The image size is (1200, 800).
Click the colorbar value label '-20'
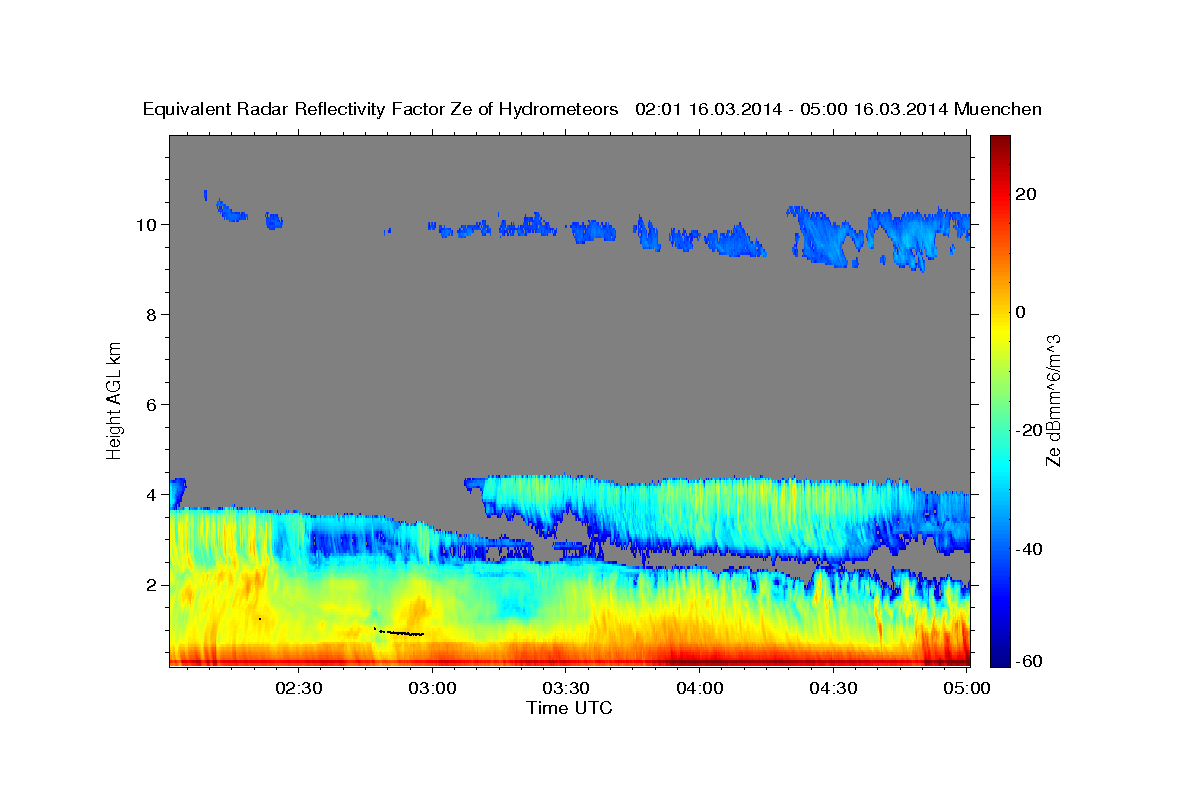click(1027, 430)
